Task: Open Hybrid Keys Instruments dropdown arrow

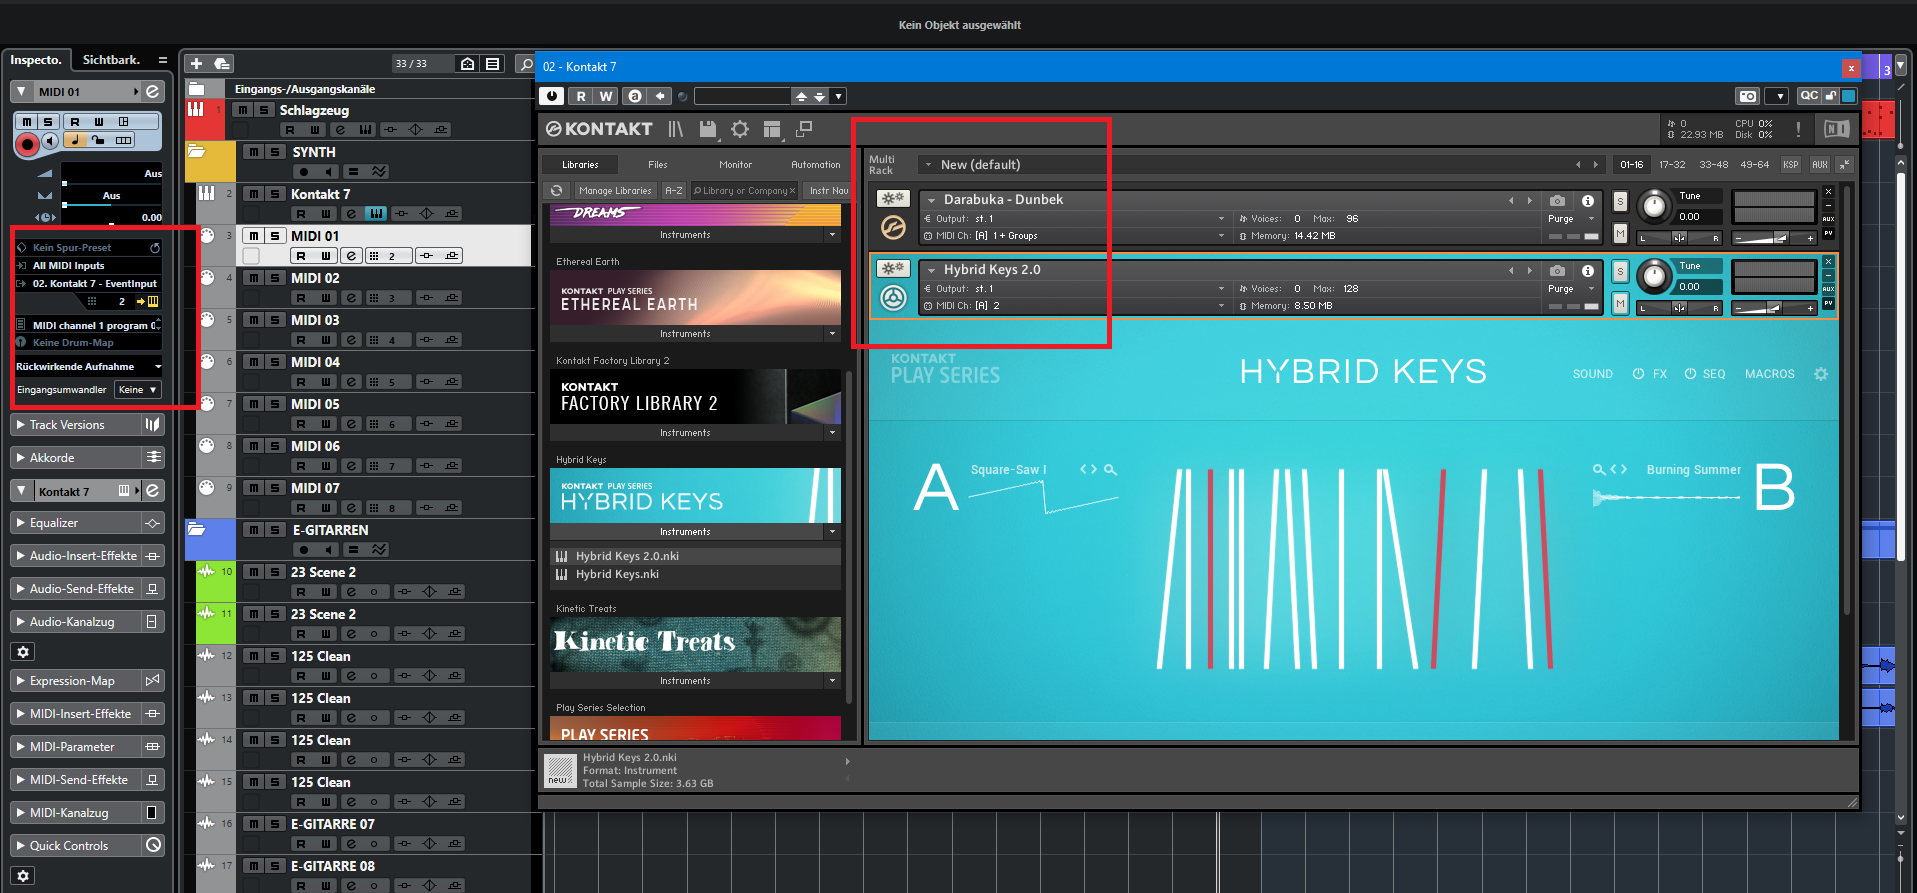Action: 832,532
